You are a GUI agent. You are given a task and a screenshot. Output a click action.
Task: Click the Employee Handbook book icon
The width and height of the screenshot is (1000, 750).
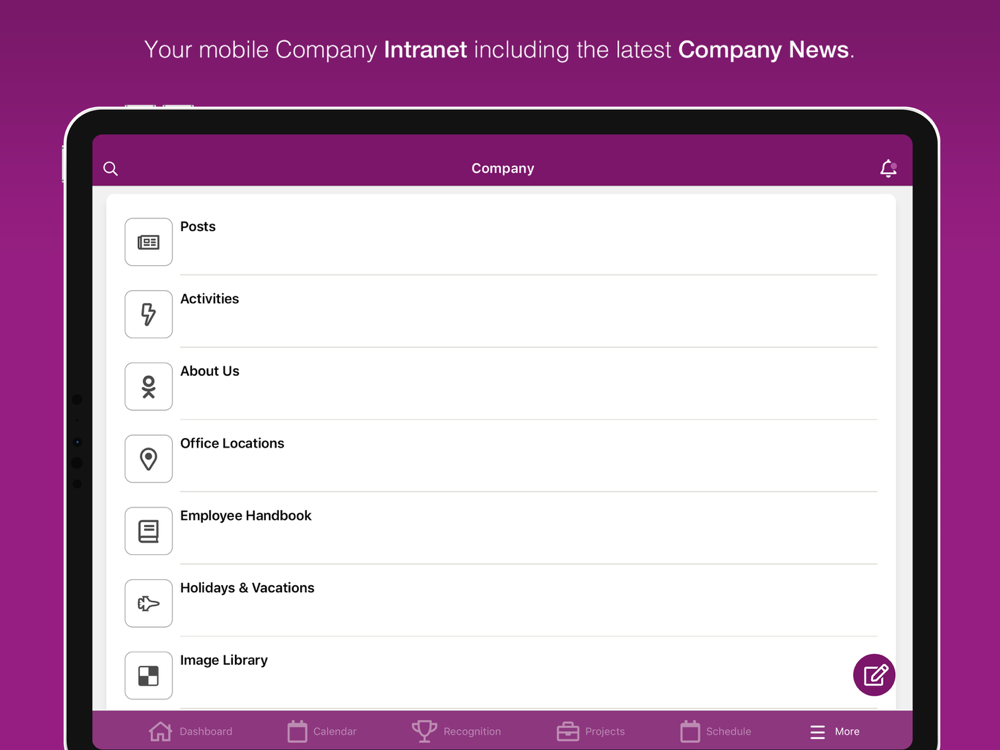click(149, 531)
